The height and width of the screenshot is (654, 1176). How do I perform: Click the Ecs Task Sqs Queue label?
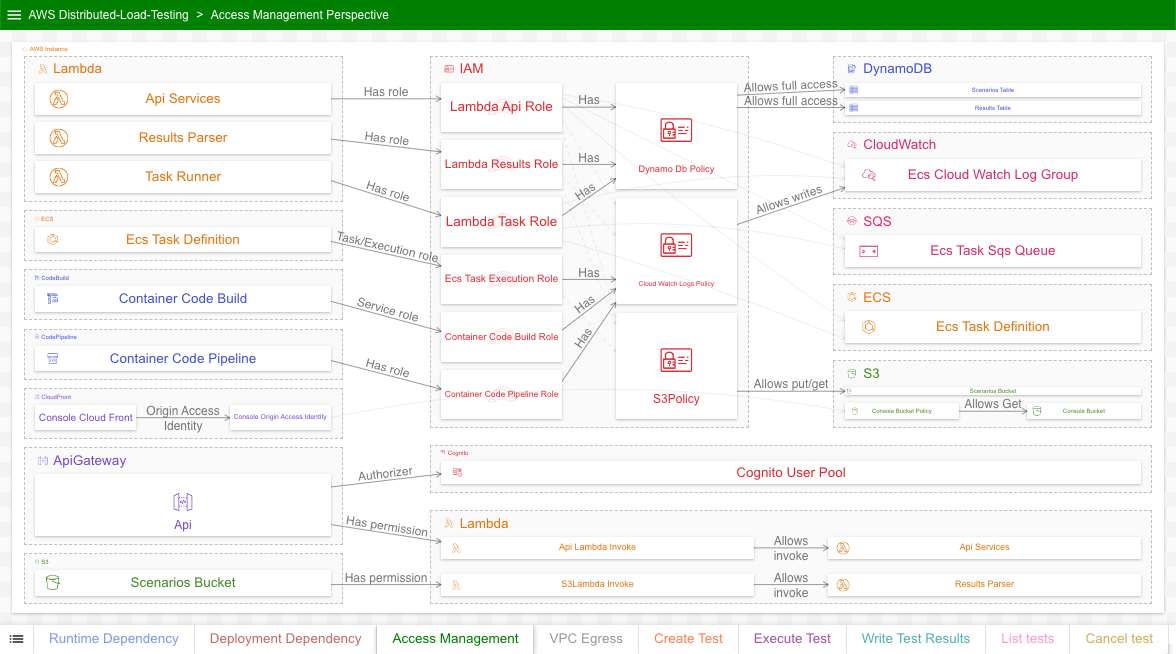point(992,251)
